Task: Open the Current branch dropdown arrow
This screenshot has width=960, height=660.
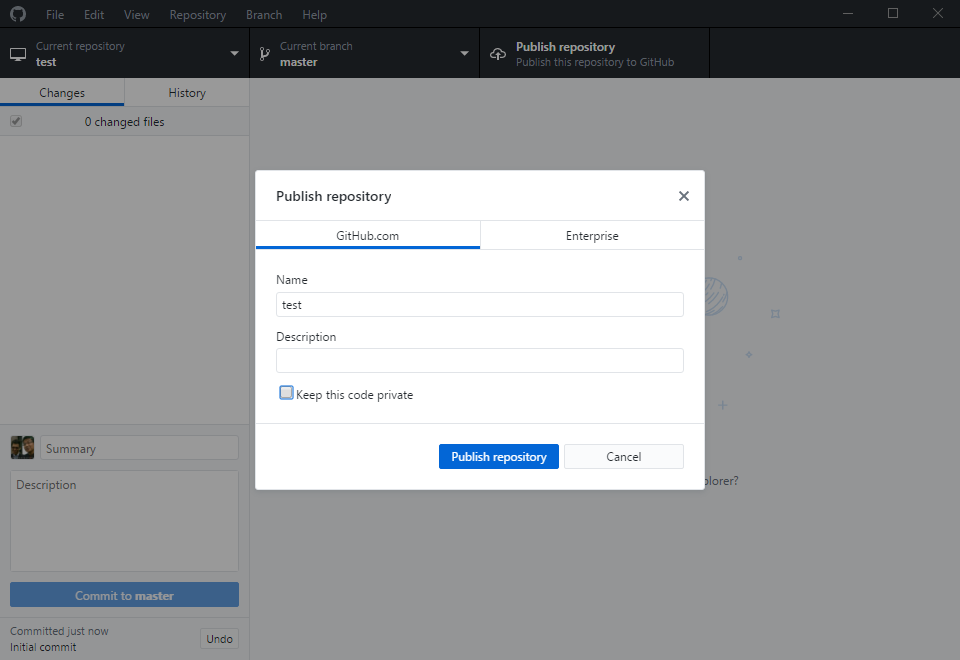Action: coord(464,54)
